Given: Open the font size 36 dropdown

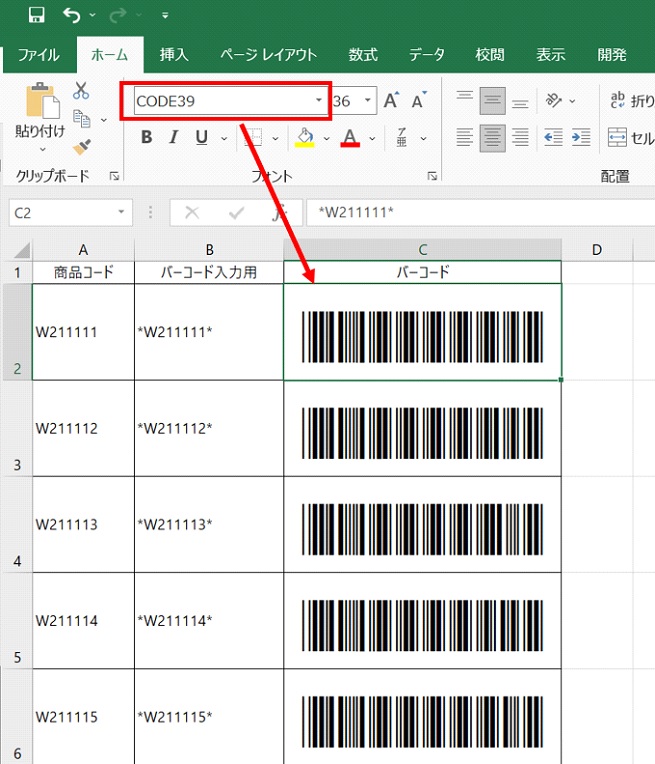Looking at the screenshot, I should pyautogui.click(x=368, y=101).
